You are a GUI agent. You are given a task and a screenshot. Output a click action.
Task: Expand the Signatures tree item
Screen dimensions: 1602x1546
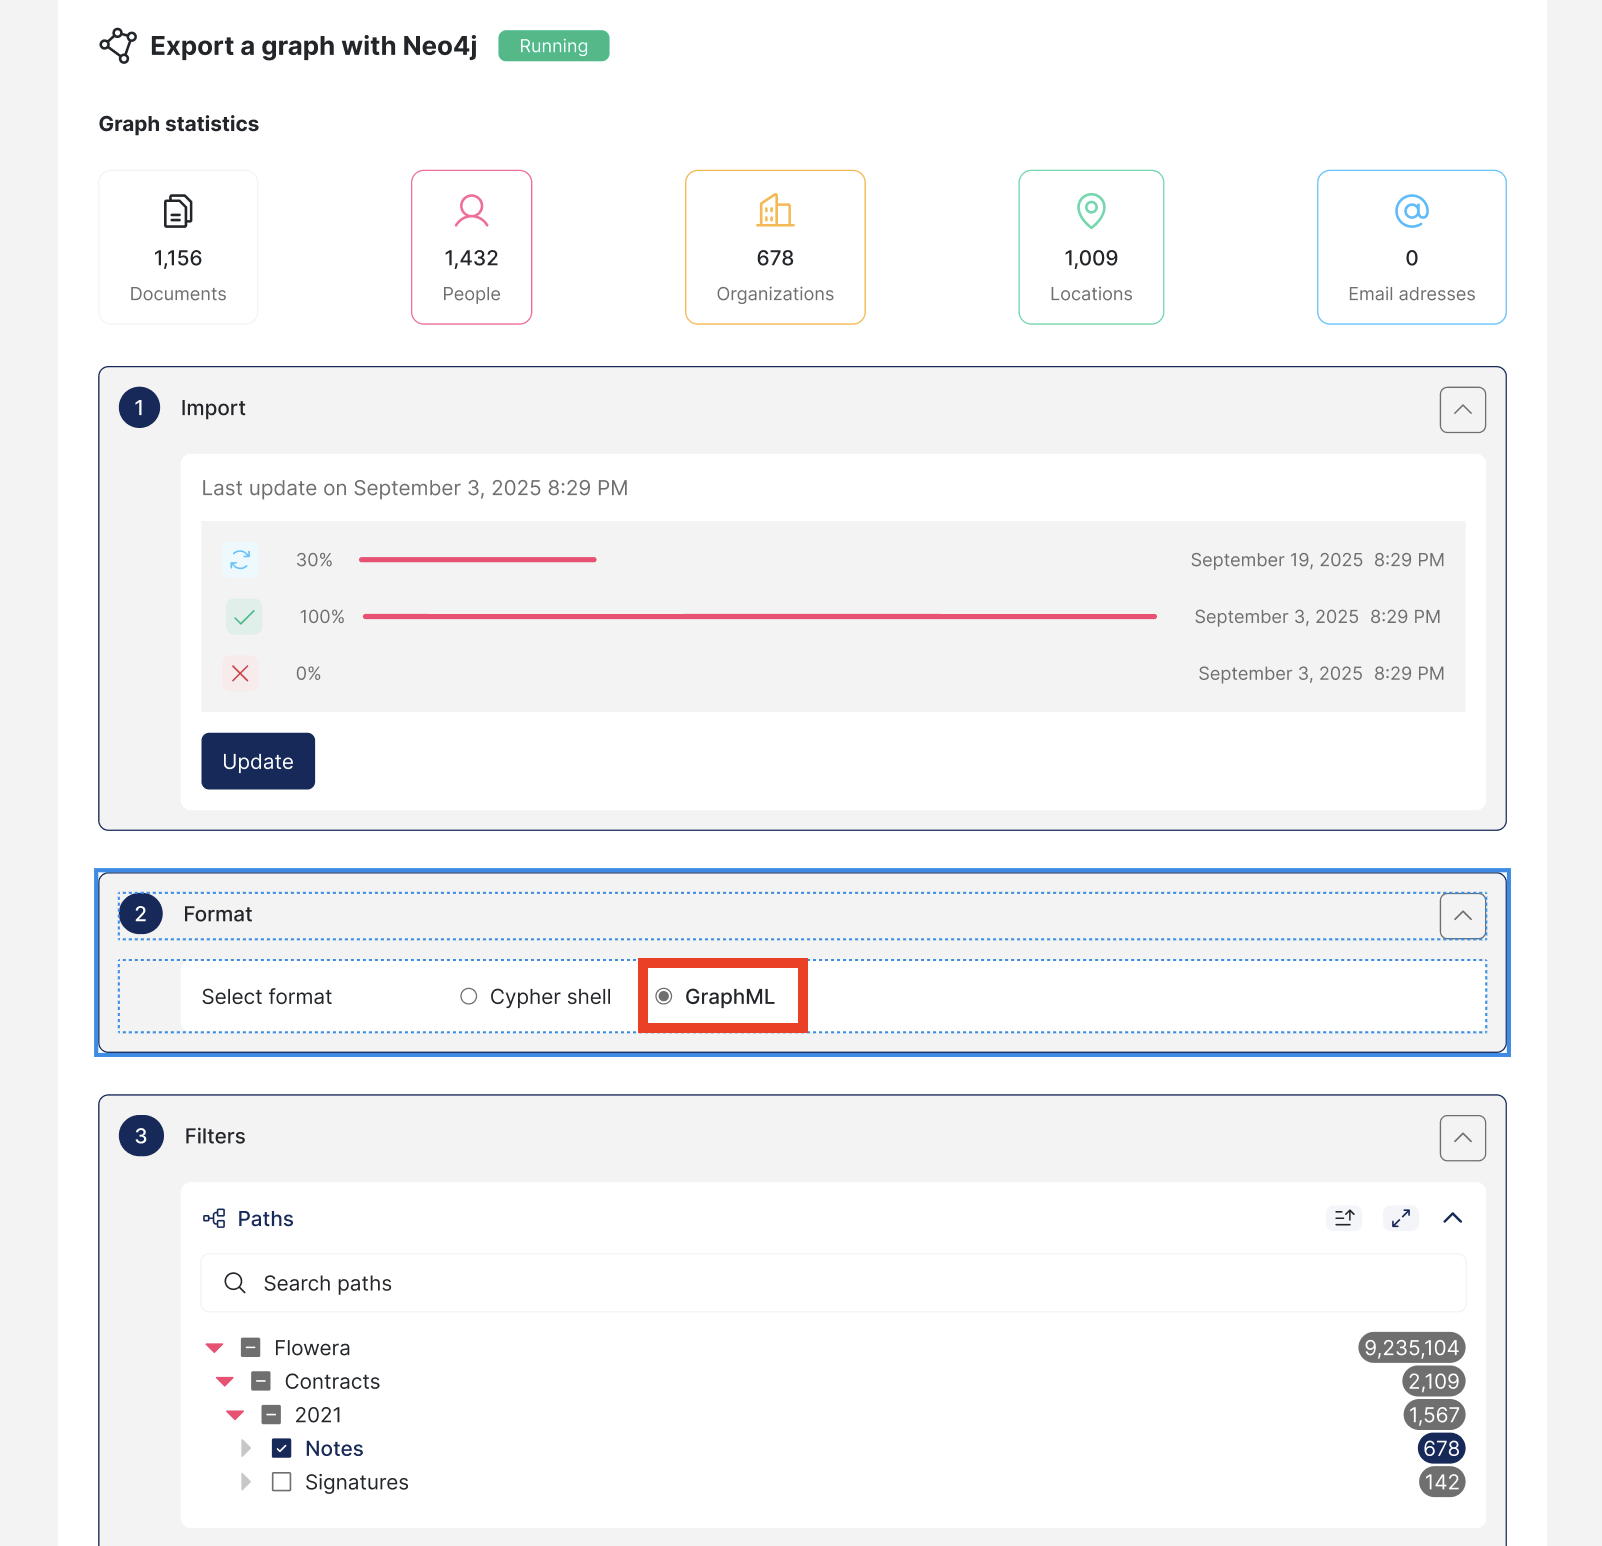246,1482
